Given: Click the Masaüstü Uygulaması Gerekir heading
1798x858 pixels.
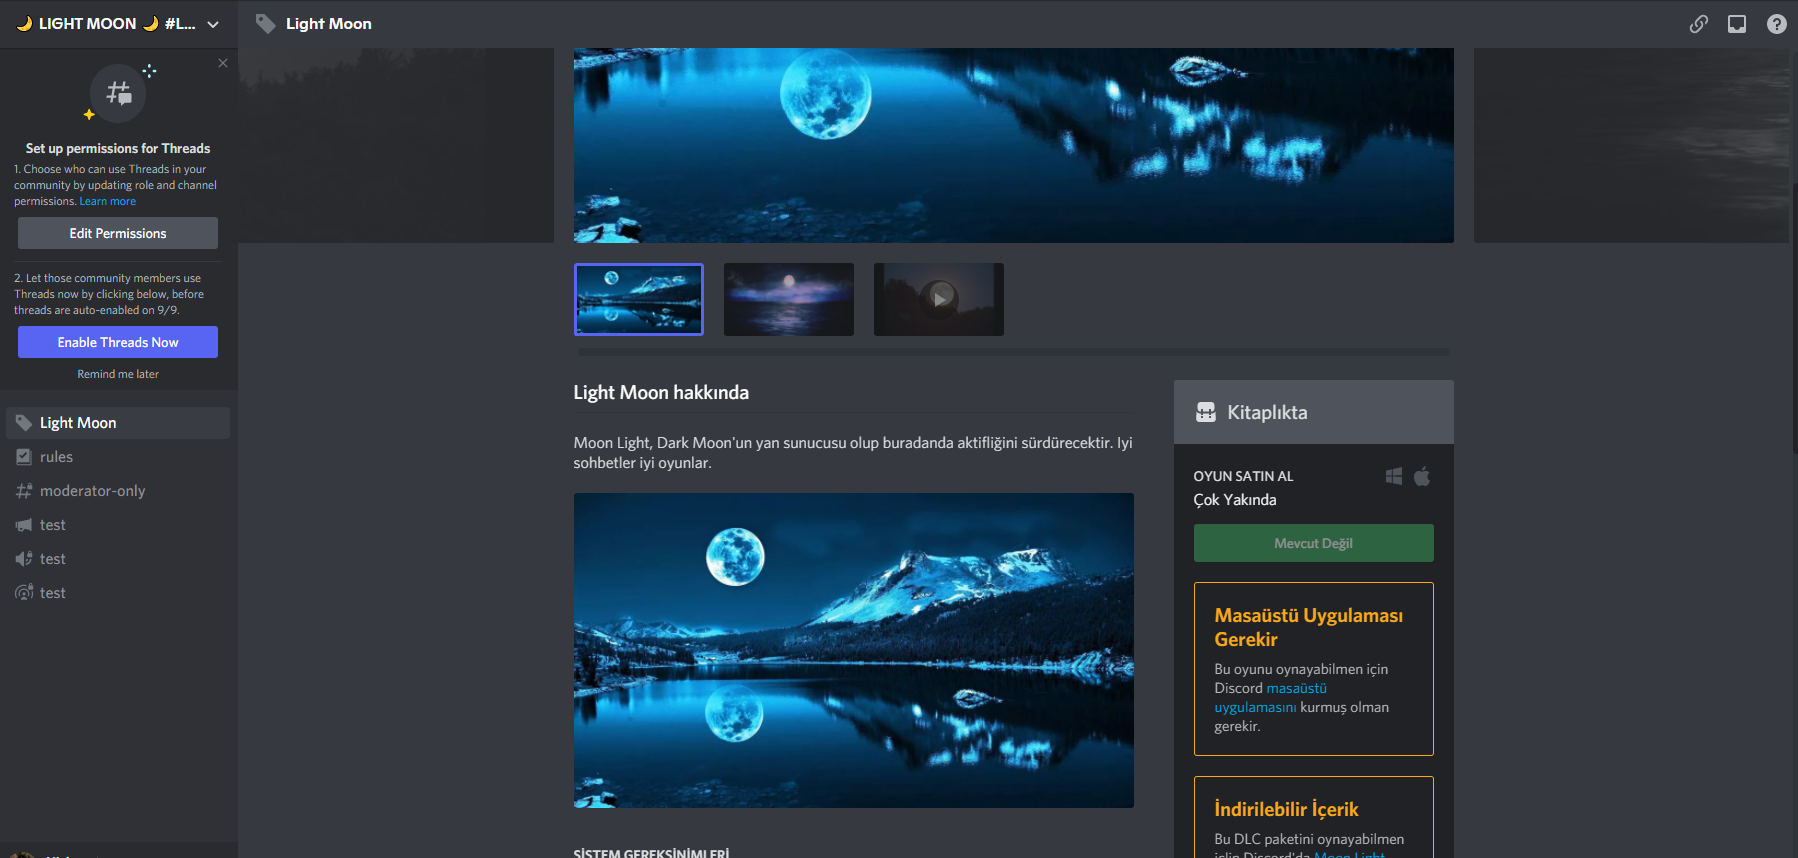Looking at the screenshot, I should tap(1309, 627).
